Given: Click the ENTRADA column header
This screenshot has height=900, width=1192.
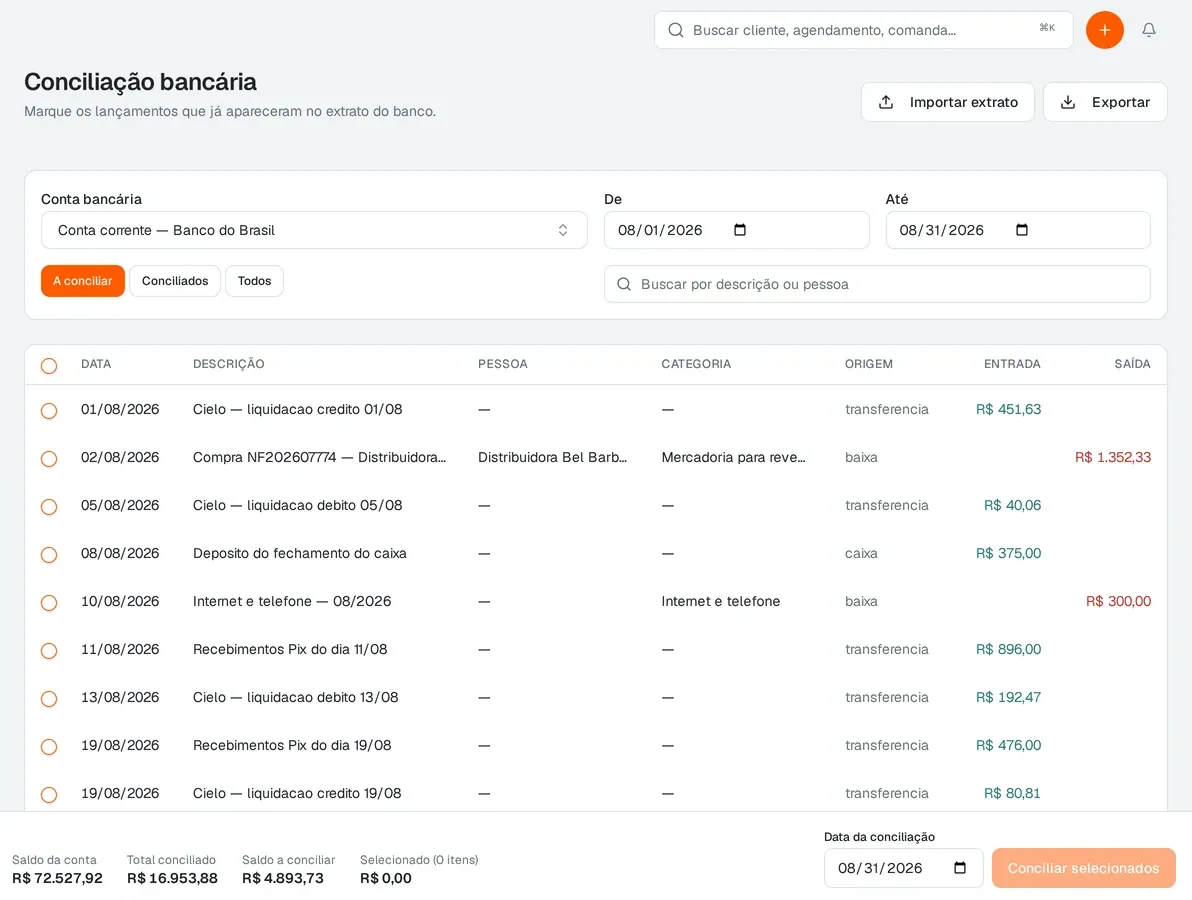Looking at the screenshot, I should tap(1012, 364).
